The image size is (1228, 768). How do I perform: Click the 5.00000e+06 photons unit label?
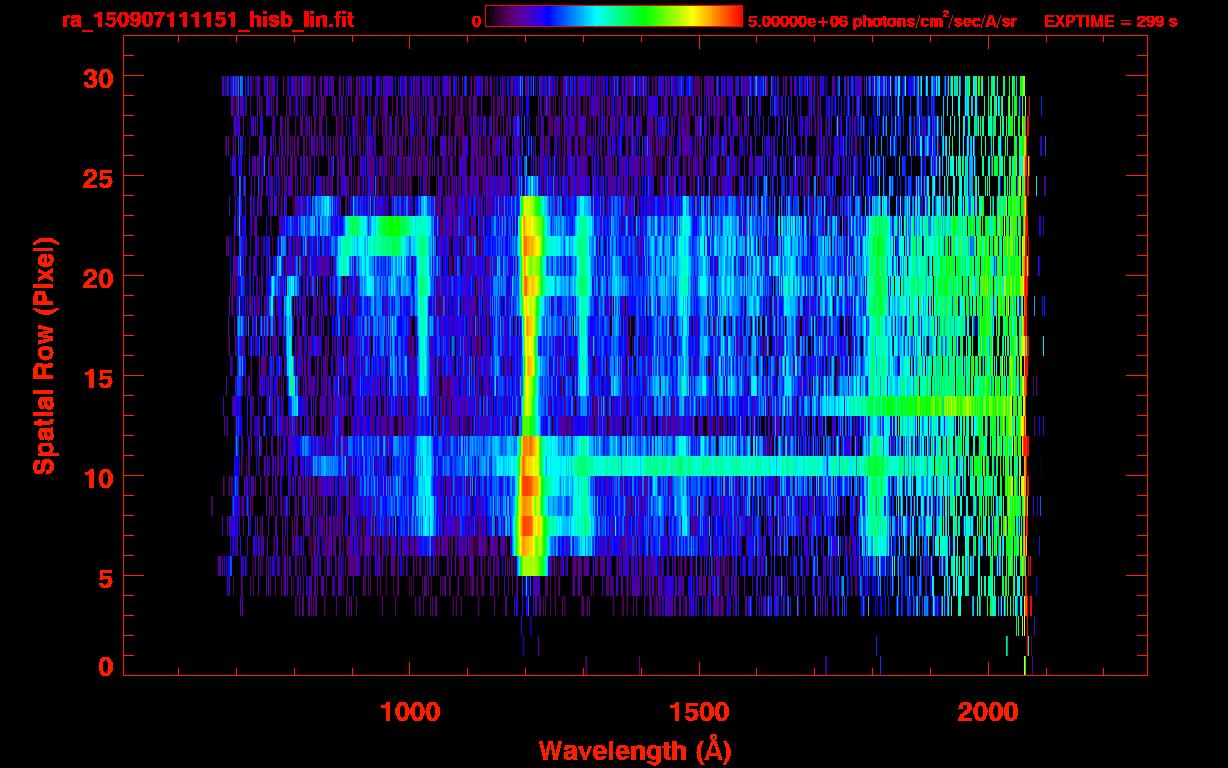[882, 20]
